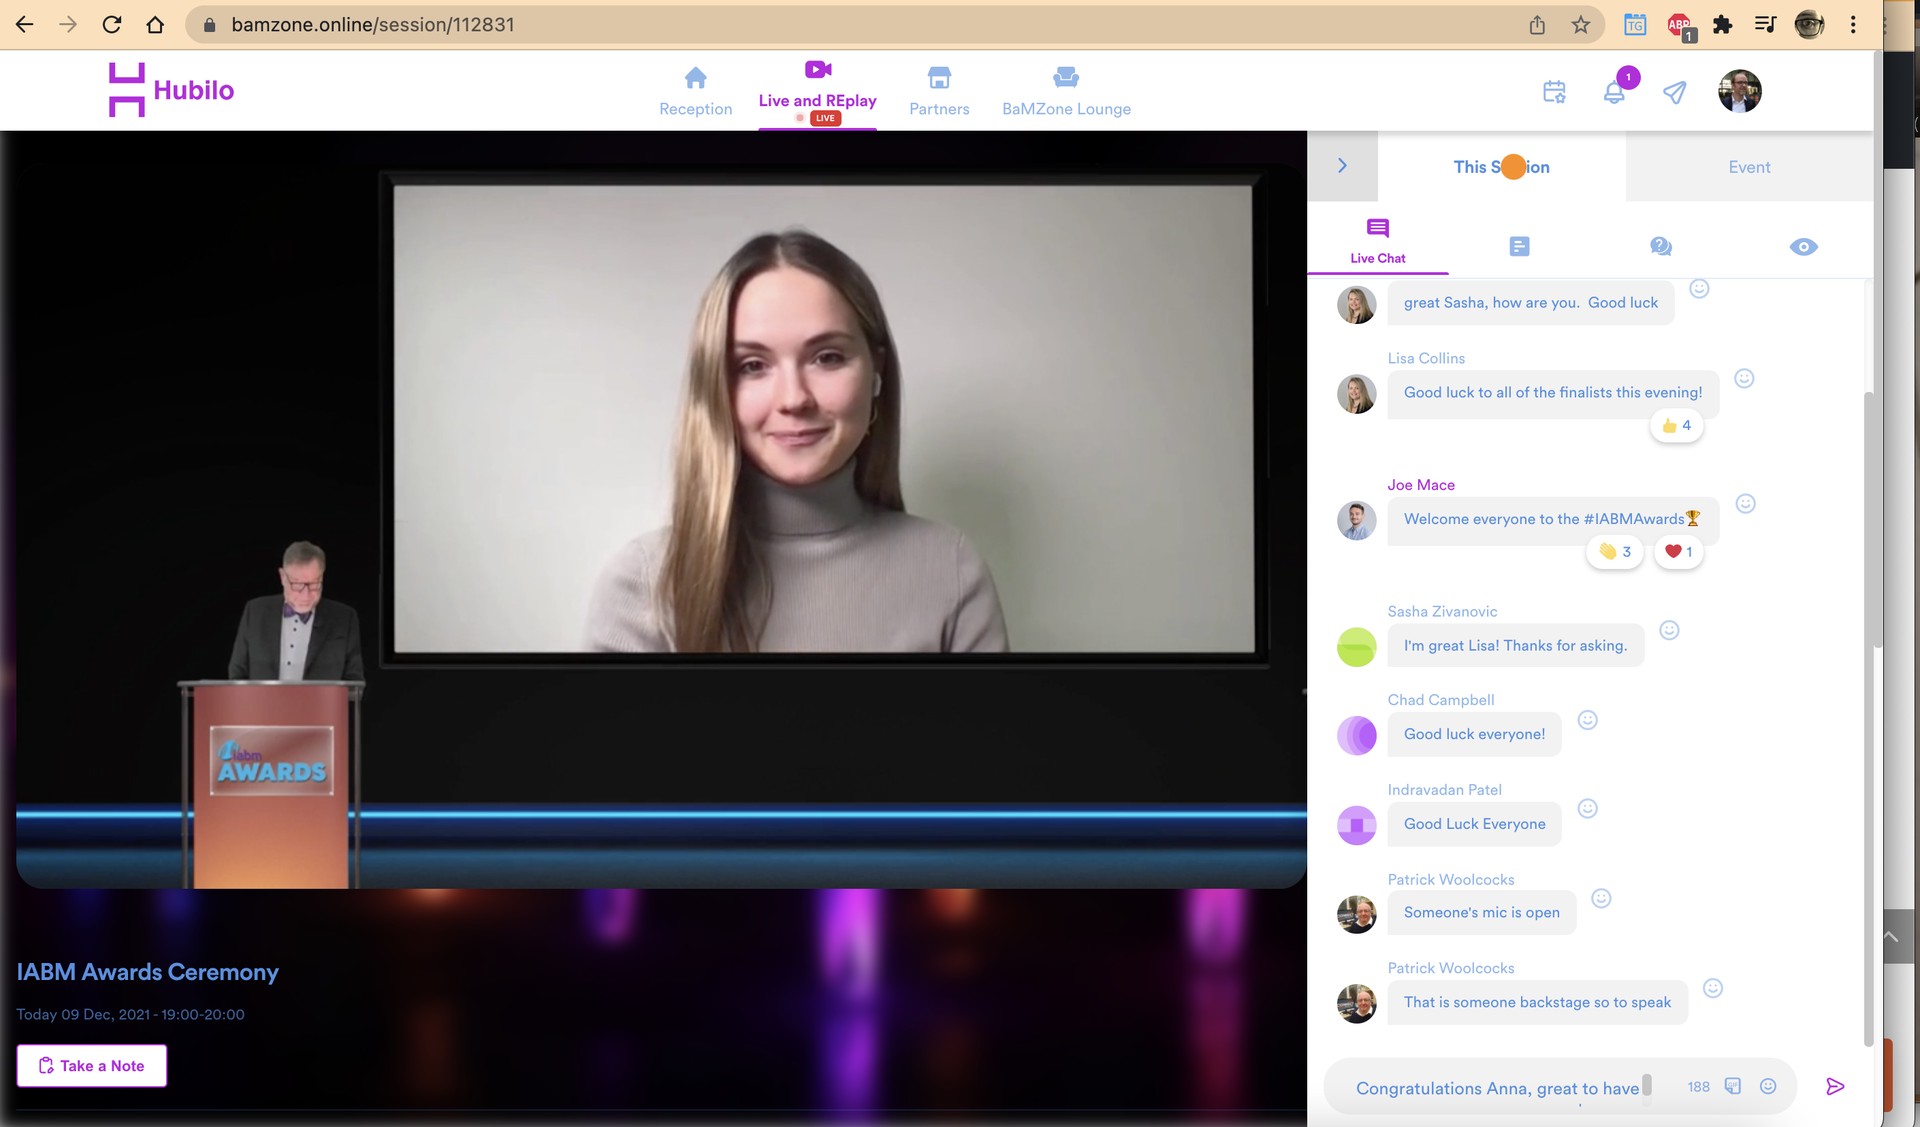Click the calendar schedule icon in header
This screenshot has height=1127, width=1920.
coord(1554,92)
